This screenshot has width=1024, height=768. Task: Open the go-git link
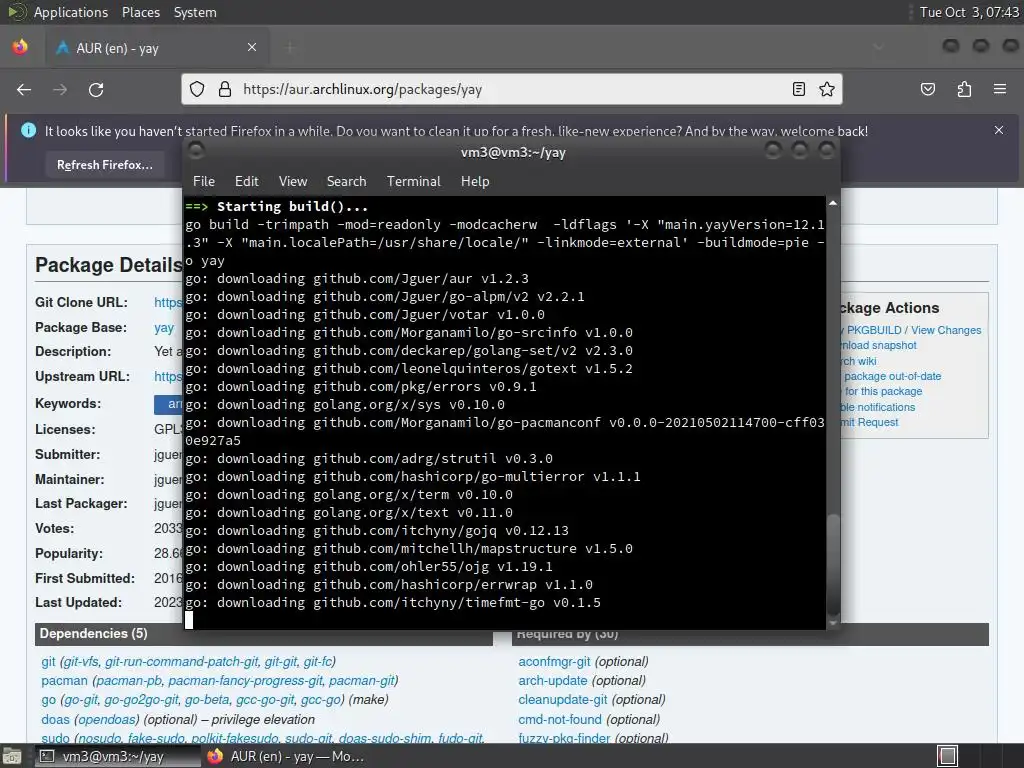click(80, 699)
